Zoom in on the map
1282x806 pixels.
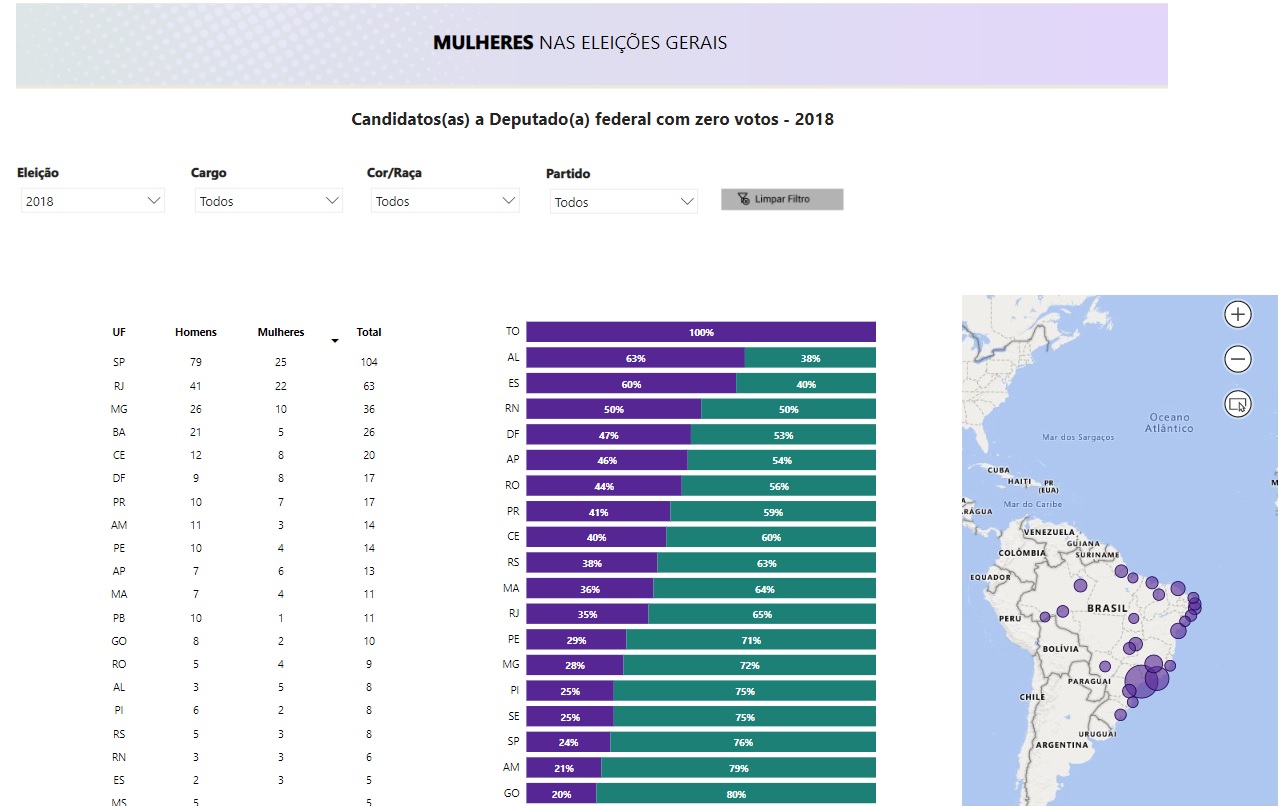click(x=1238, y=314)
